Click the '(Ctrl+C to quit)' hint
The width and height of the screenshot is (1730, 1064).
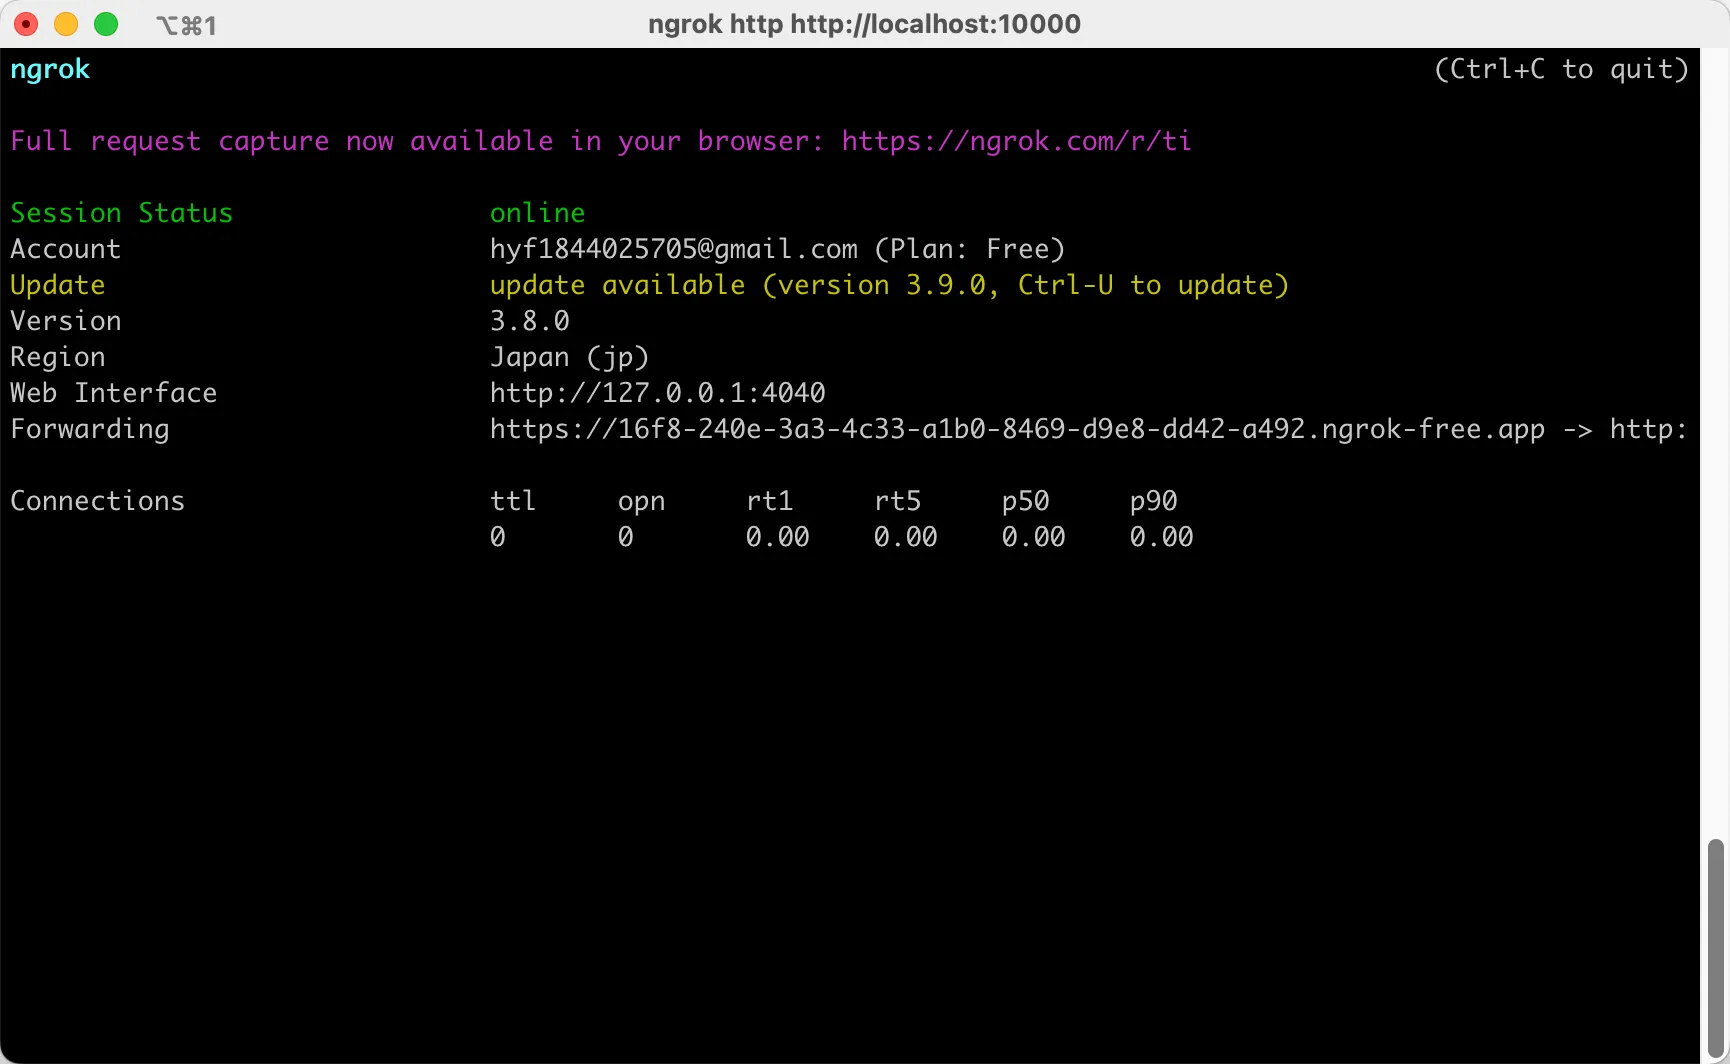click(1561, 69)
